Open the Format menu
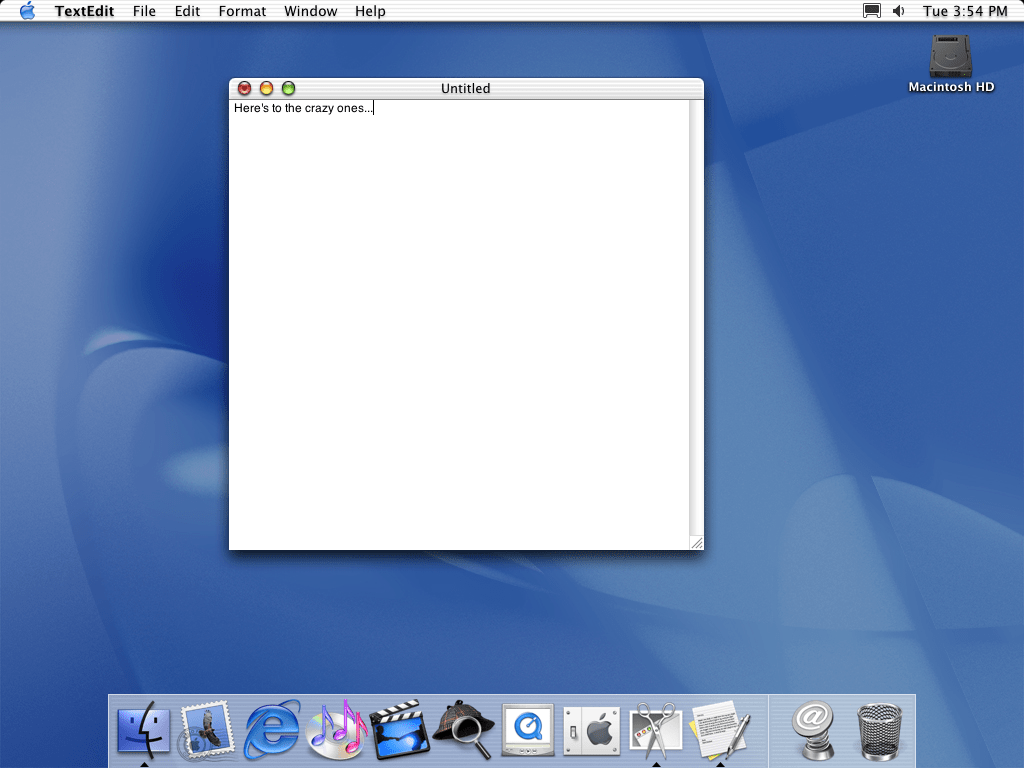Viewport: 1024px width, 768px height. coord(242,11)
